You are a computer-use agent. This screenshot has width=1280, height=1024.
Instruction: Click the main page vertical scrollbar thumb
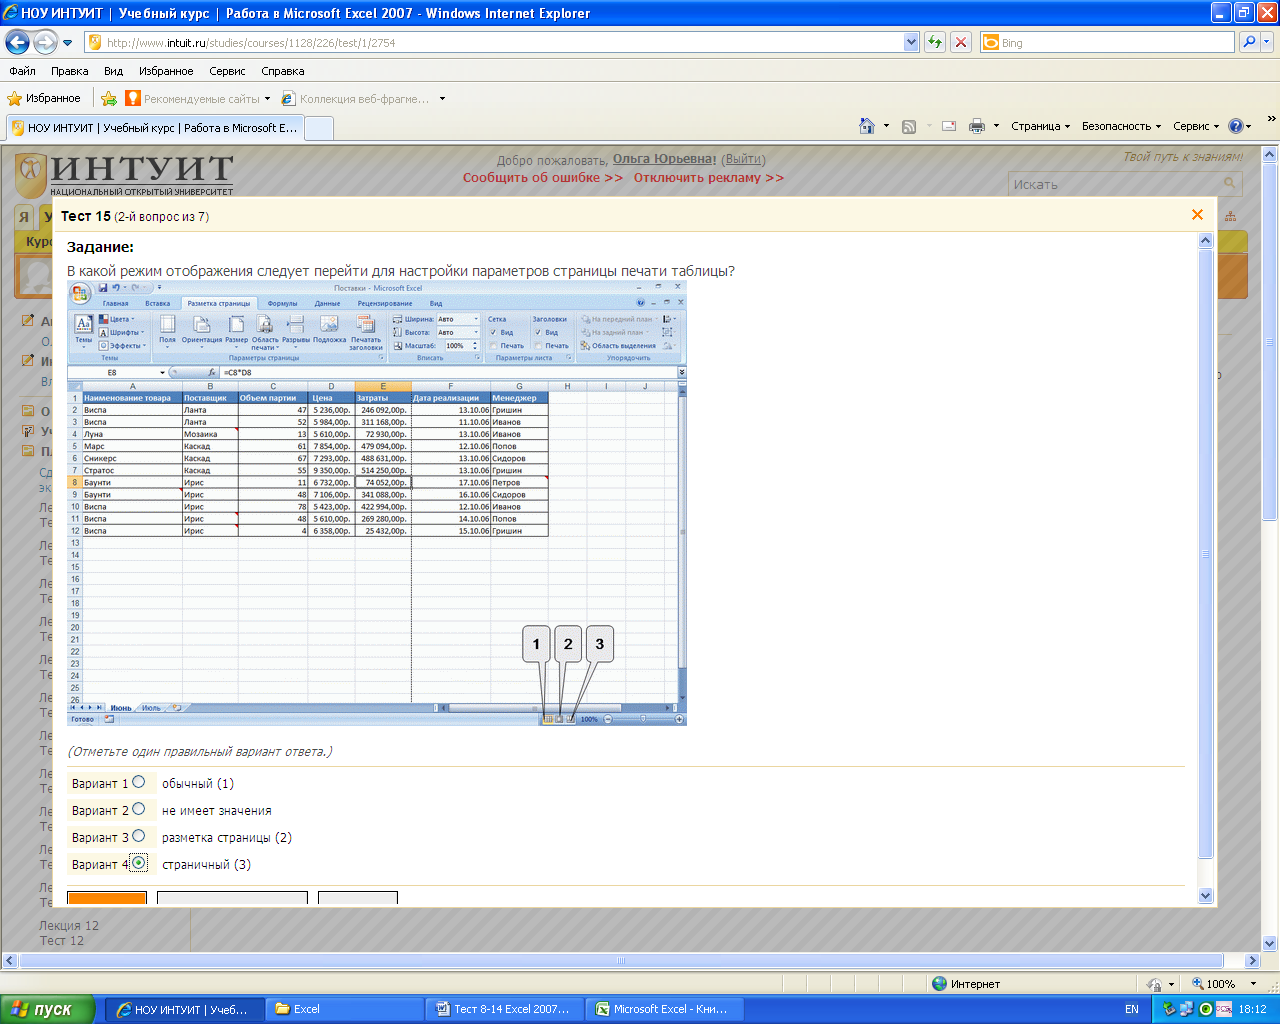[x=1270, y=340]
